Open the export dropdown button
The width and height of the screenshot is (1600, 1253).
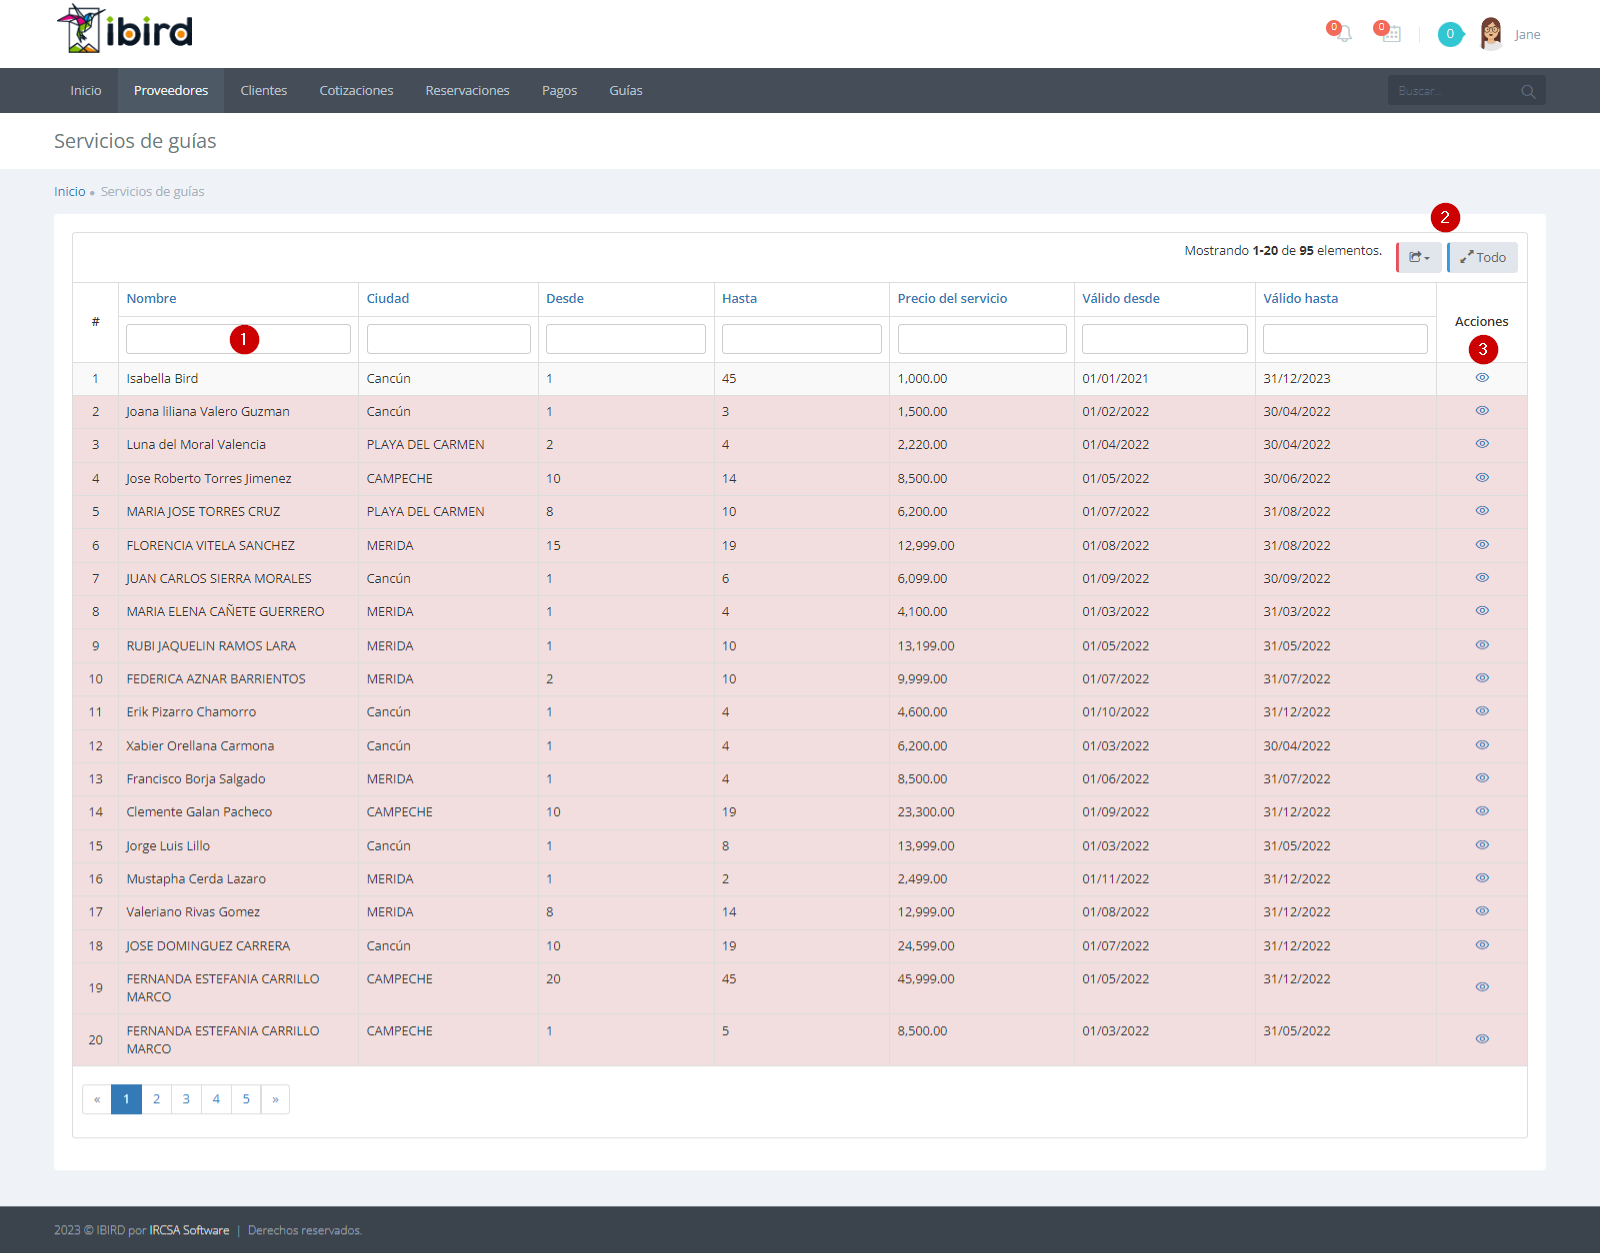click(x=1419, y=257)
